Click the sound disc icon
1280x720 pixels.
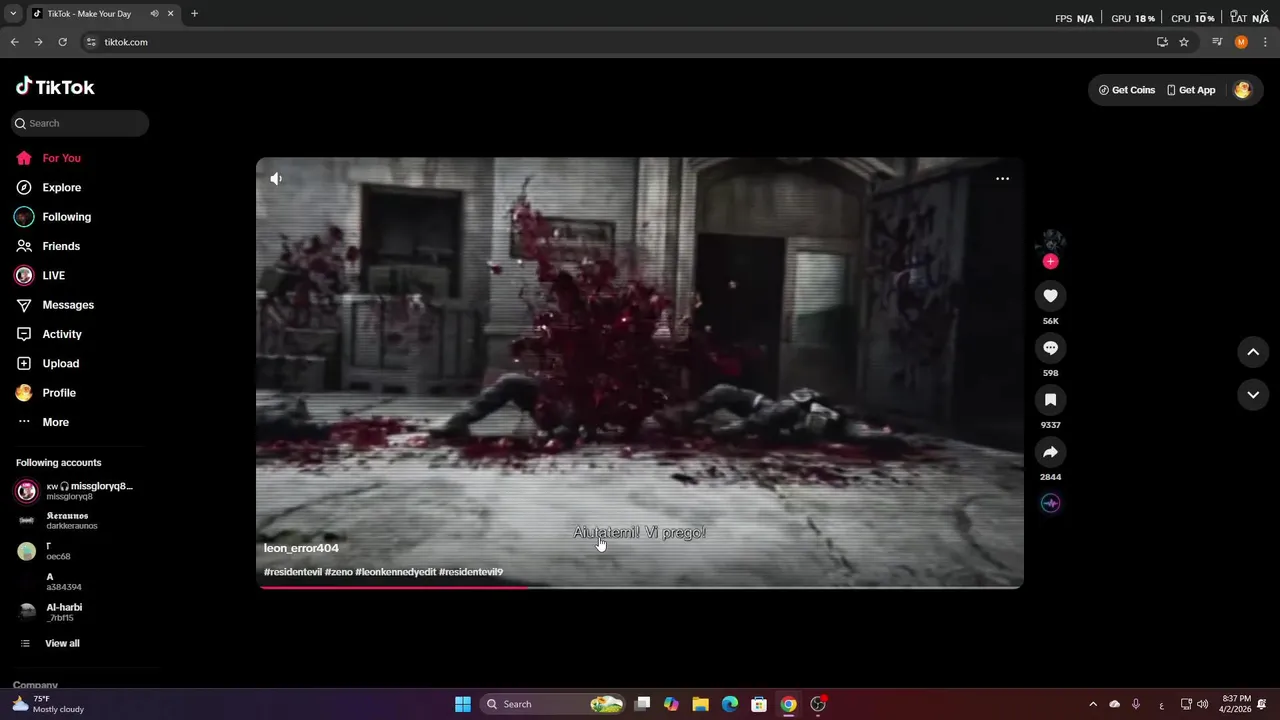(x=1050, y=503)
